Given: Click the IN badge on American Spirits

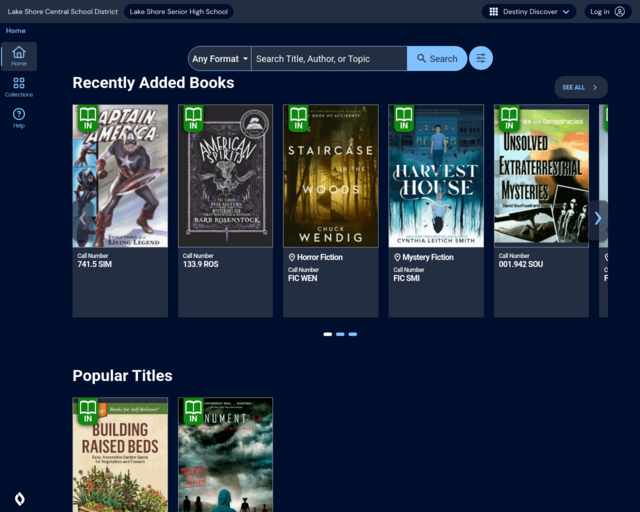Looking at the screenshot, I should [193, 118].
